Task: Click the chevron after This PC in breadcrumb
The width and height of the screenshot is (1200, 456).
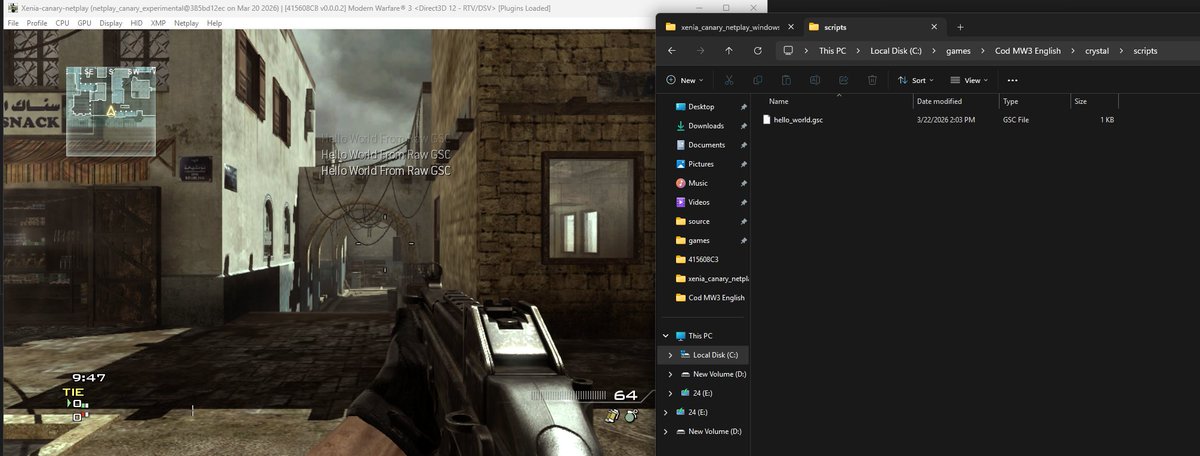Action: click(x=859, y=50)
